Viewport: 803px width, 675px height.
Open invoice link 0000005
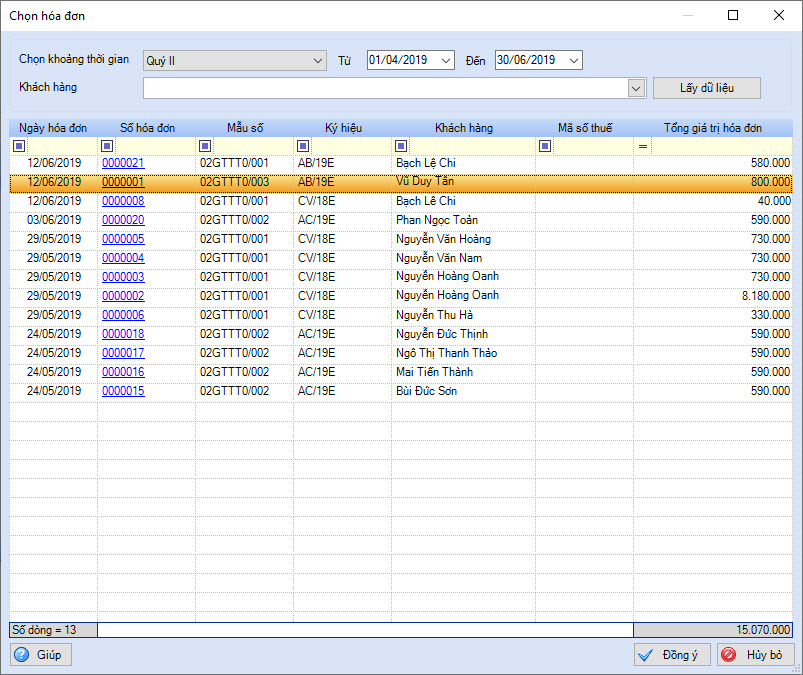click(x=123, y=239)
